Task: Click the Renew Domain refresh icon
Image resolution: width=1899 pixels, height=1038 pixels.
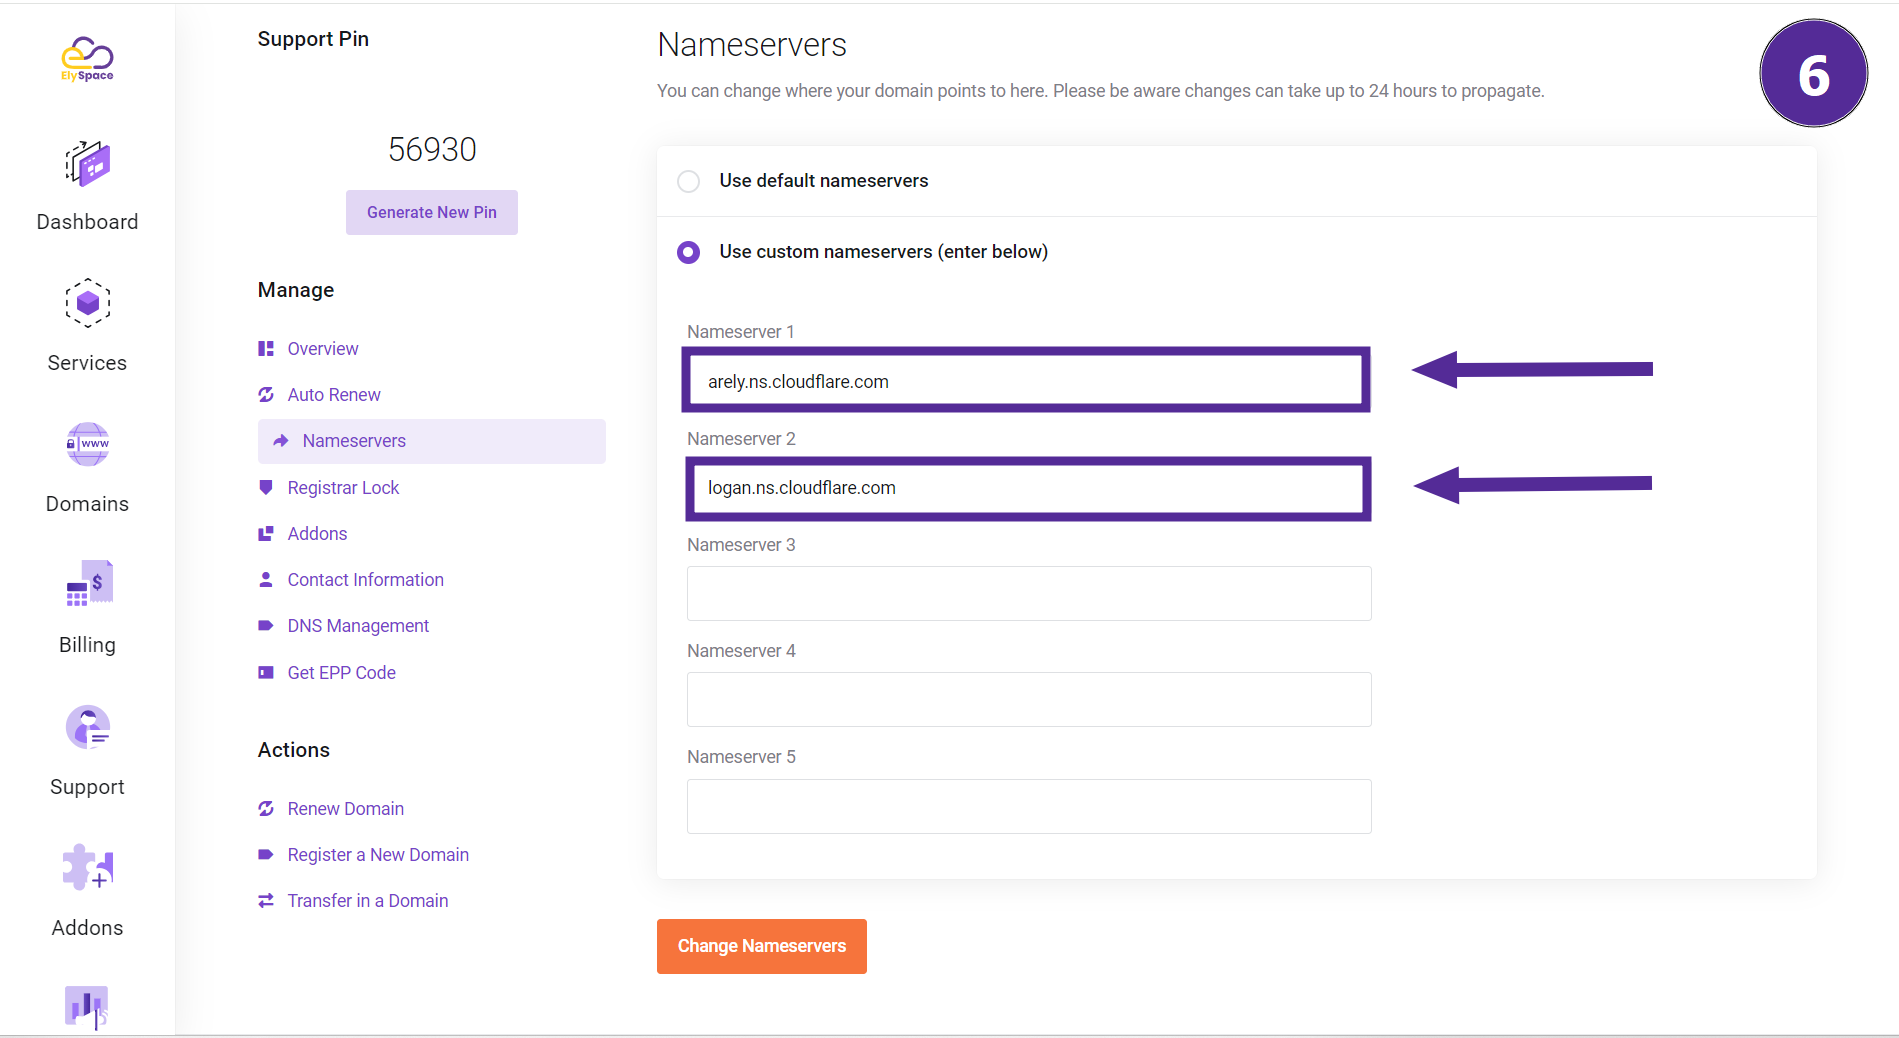Action: (x=266, y=809)
